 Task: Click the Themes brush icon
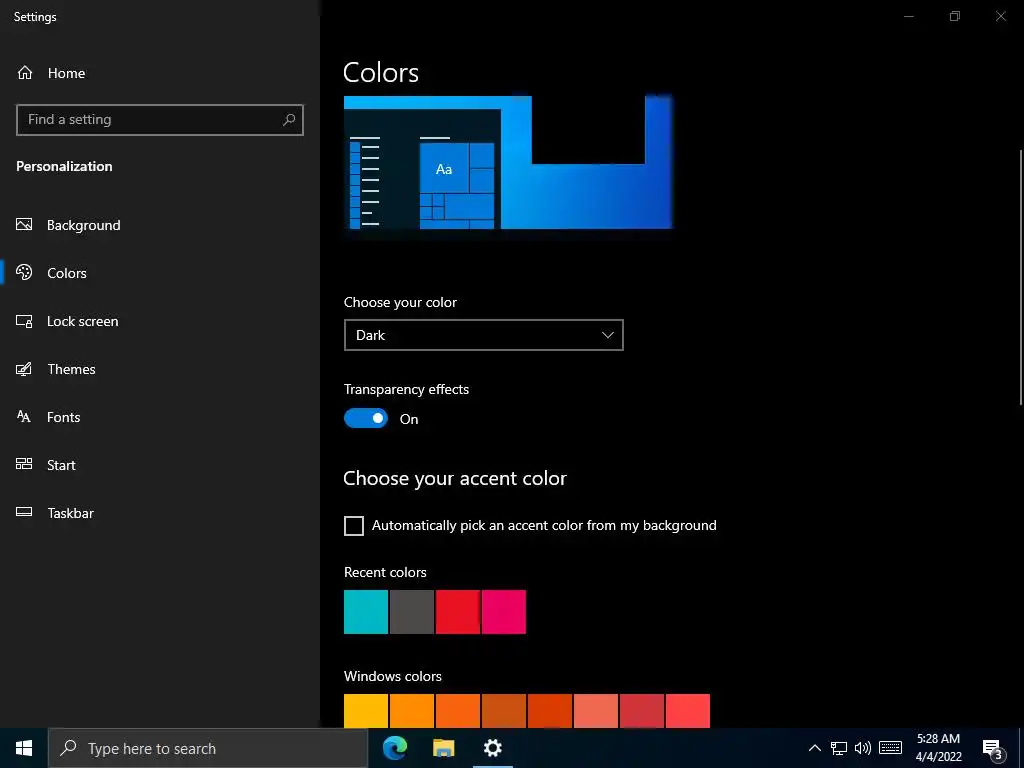coord(24,369)
